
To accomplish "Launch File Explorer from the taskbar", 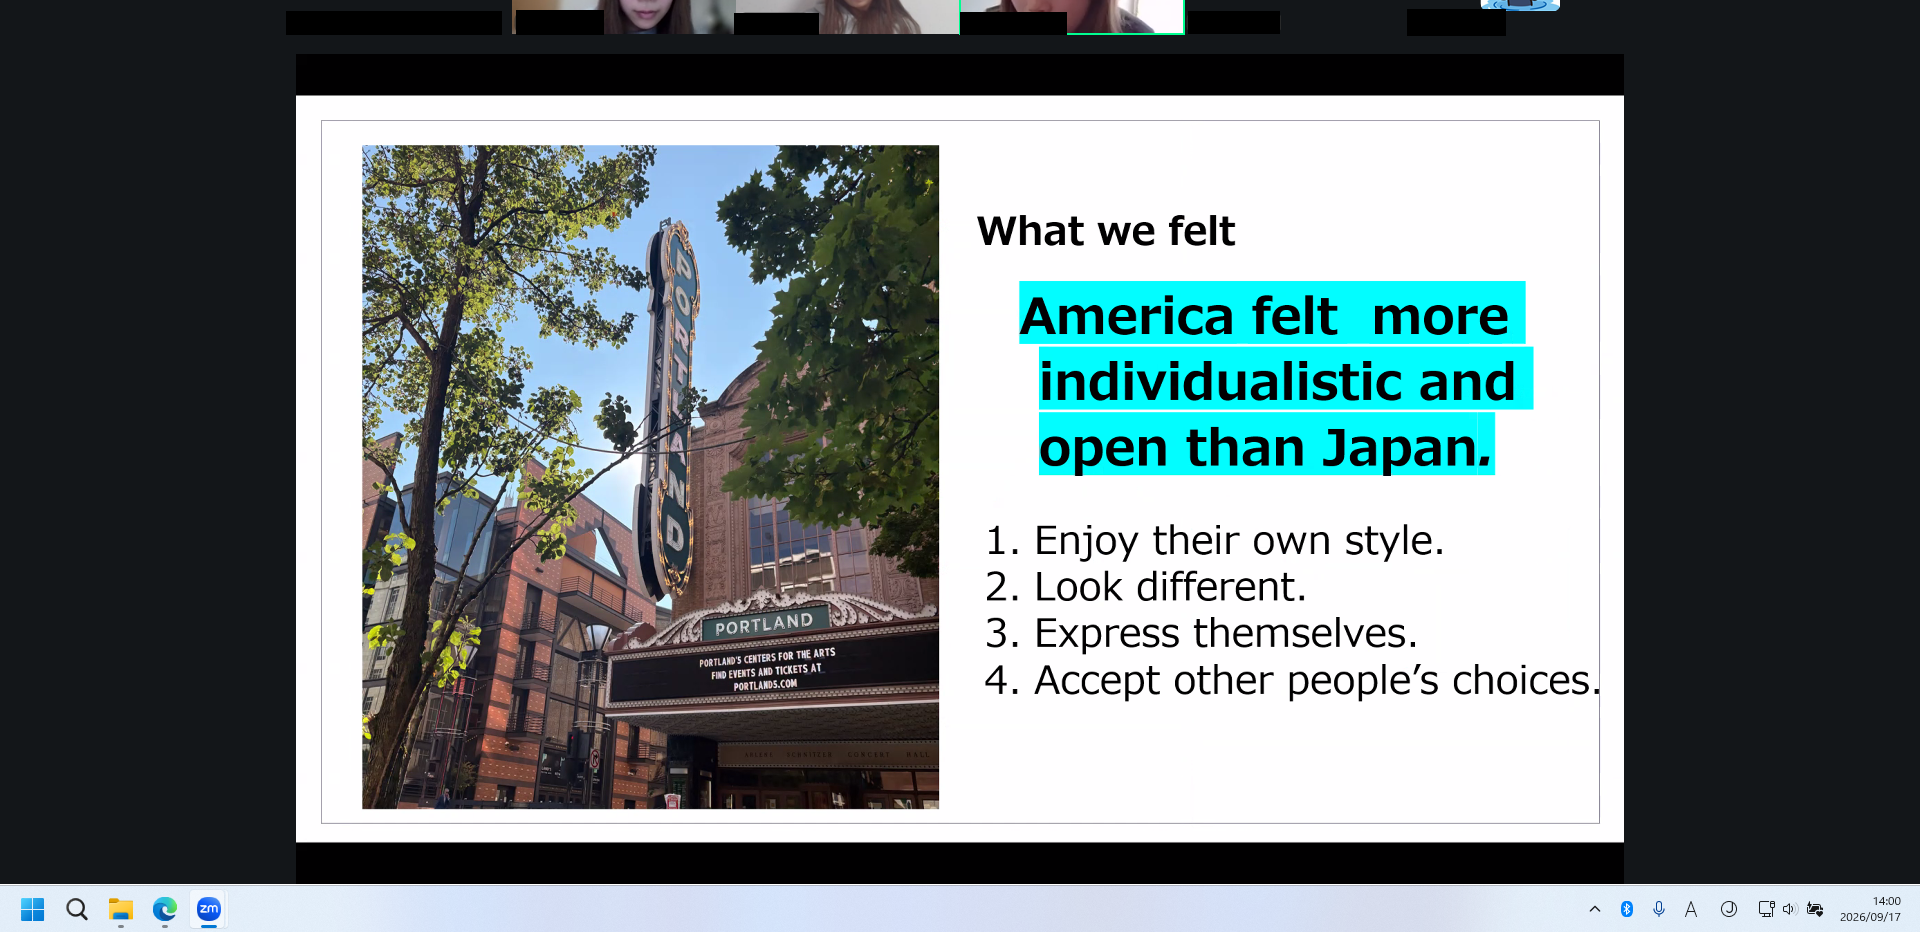I will point(121,909).
